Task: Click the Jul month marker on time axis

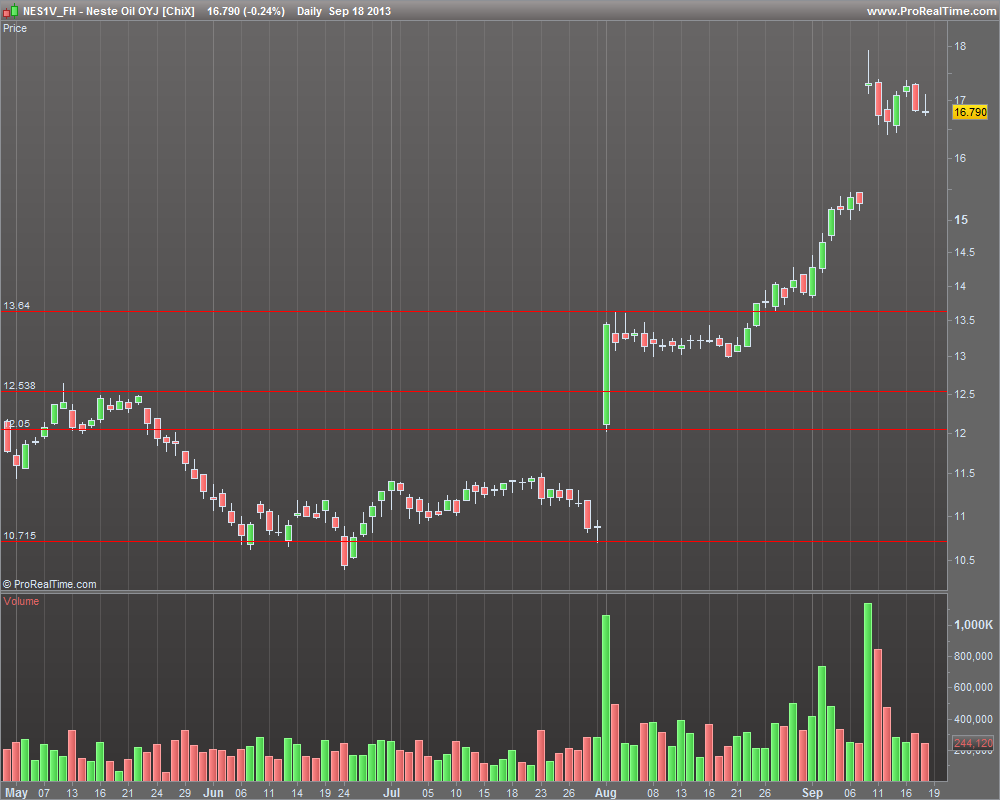Action: pyautogui.click(x=391, y=792)
